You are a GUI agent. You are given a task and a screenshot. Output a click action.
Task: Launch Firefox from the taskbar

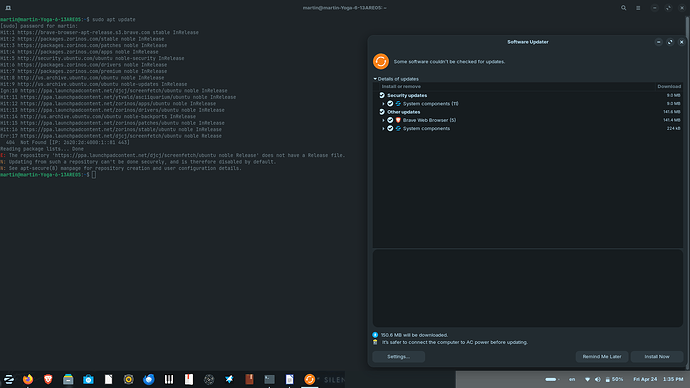click(28, 379)
